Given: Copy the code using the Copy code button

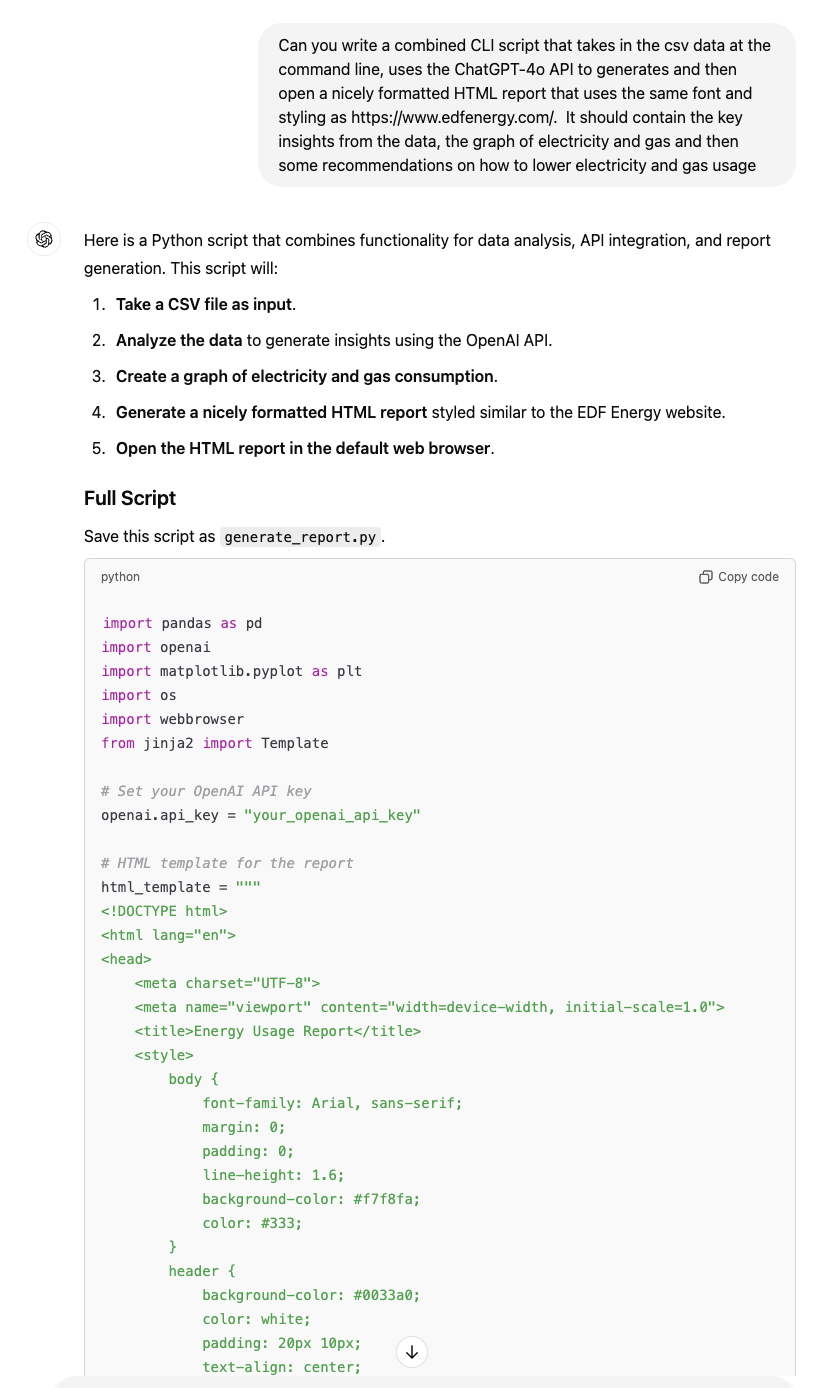Looking at the screenshot, I should pos(739,577).
